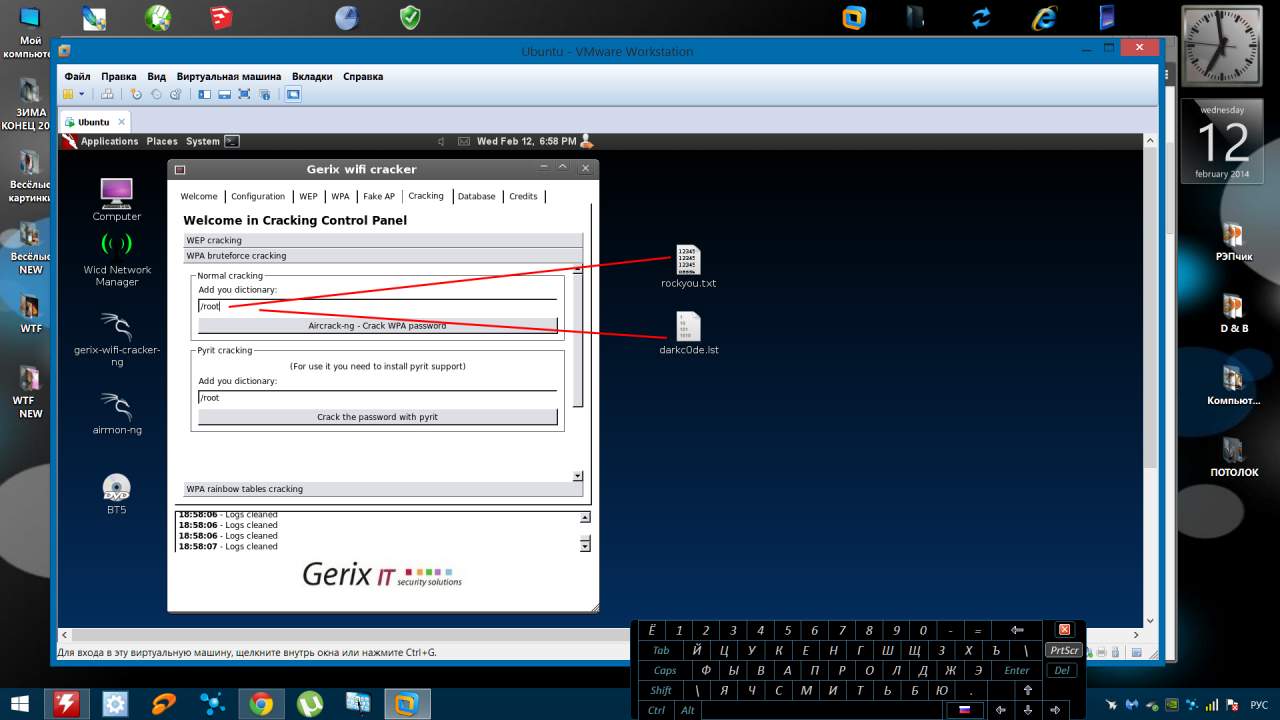Image resolution: width=1280 pixels, height=720 pixels.
Task: Click the VMware show library toolbar icon
Action: pos(205,94)
